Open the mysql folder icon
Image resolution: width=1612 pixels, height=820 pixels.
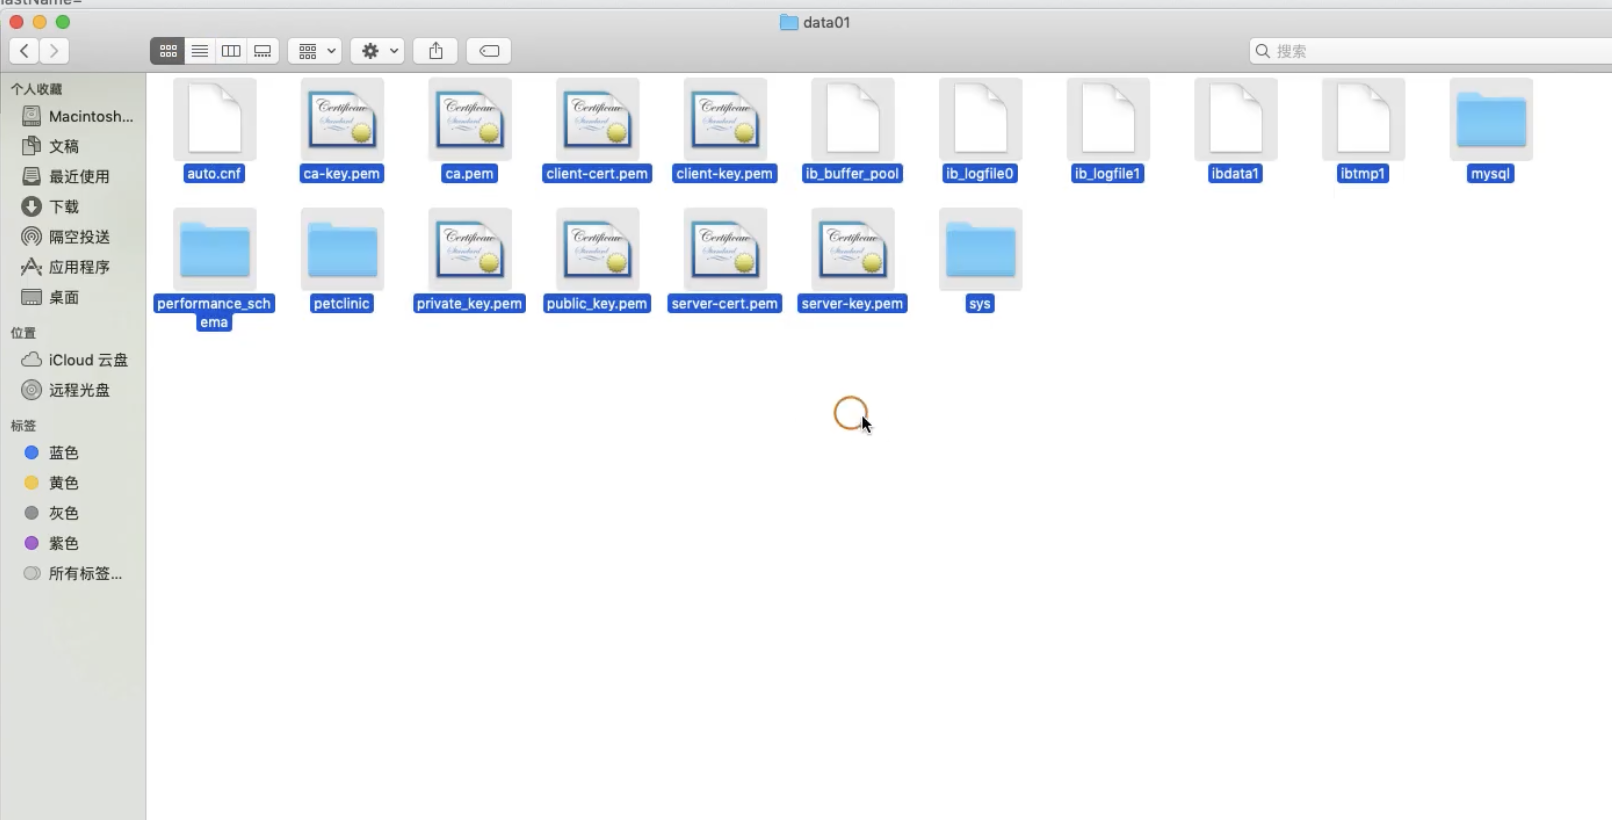tap(1490, 120)
